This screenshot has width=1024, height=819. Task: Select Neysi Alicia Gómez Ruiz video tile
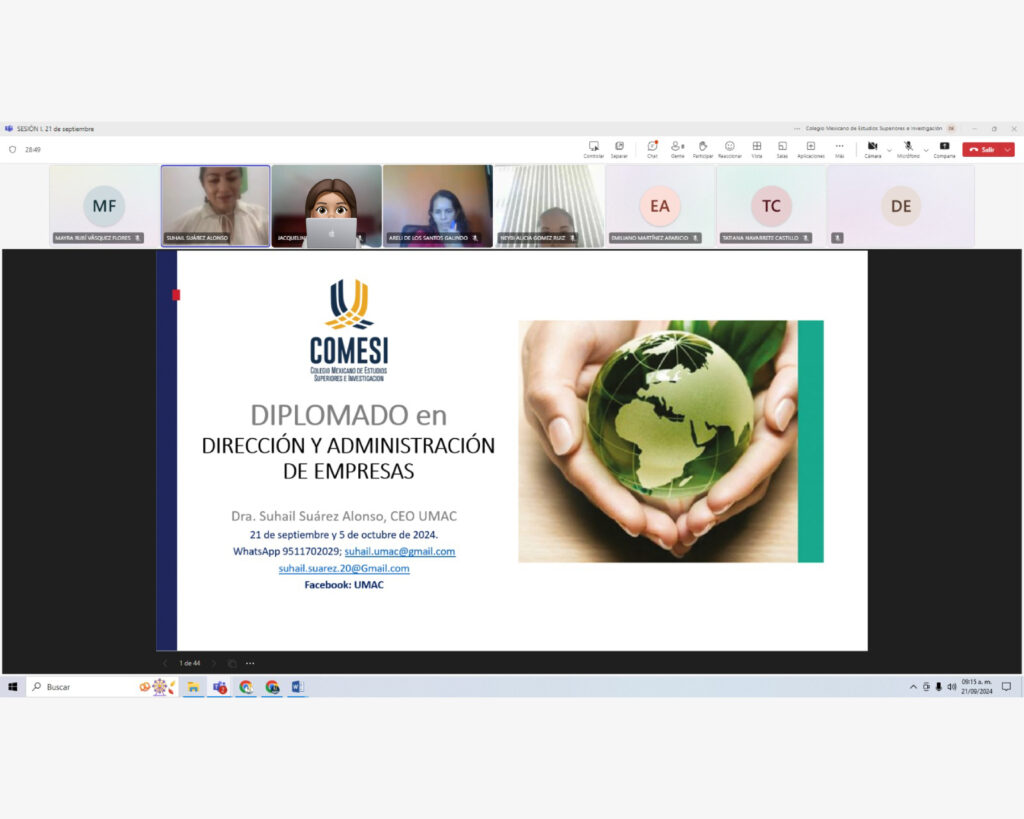coord(549,206)
